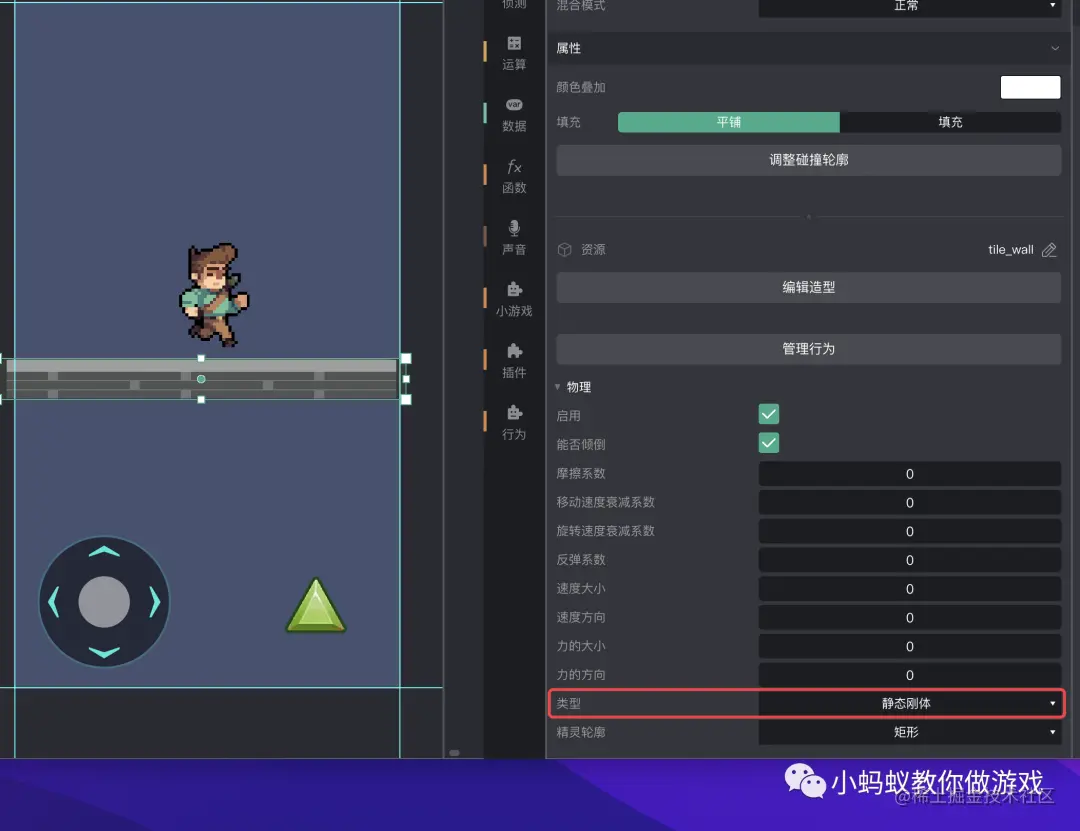Open the 精灵轮廓 dropdown showing 矩形

point(908,732)
